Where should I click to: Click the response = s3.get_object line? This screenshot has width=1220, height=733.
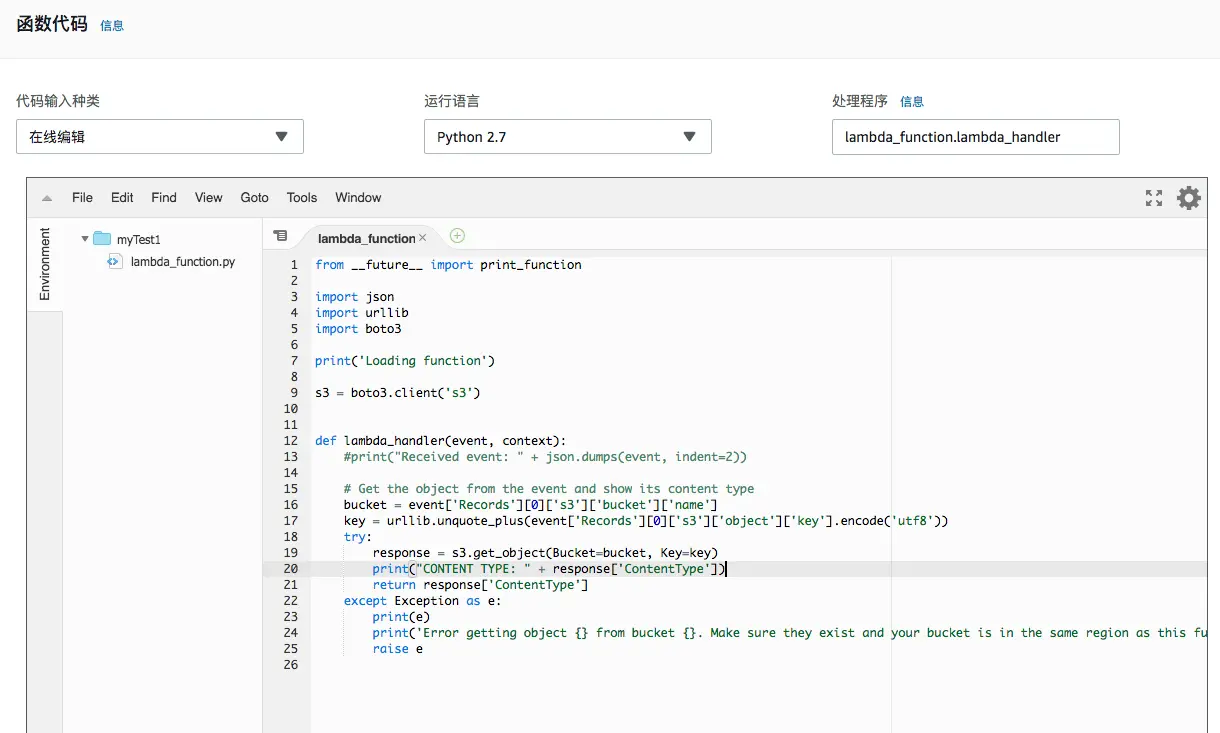tap(545, 553)
